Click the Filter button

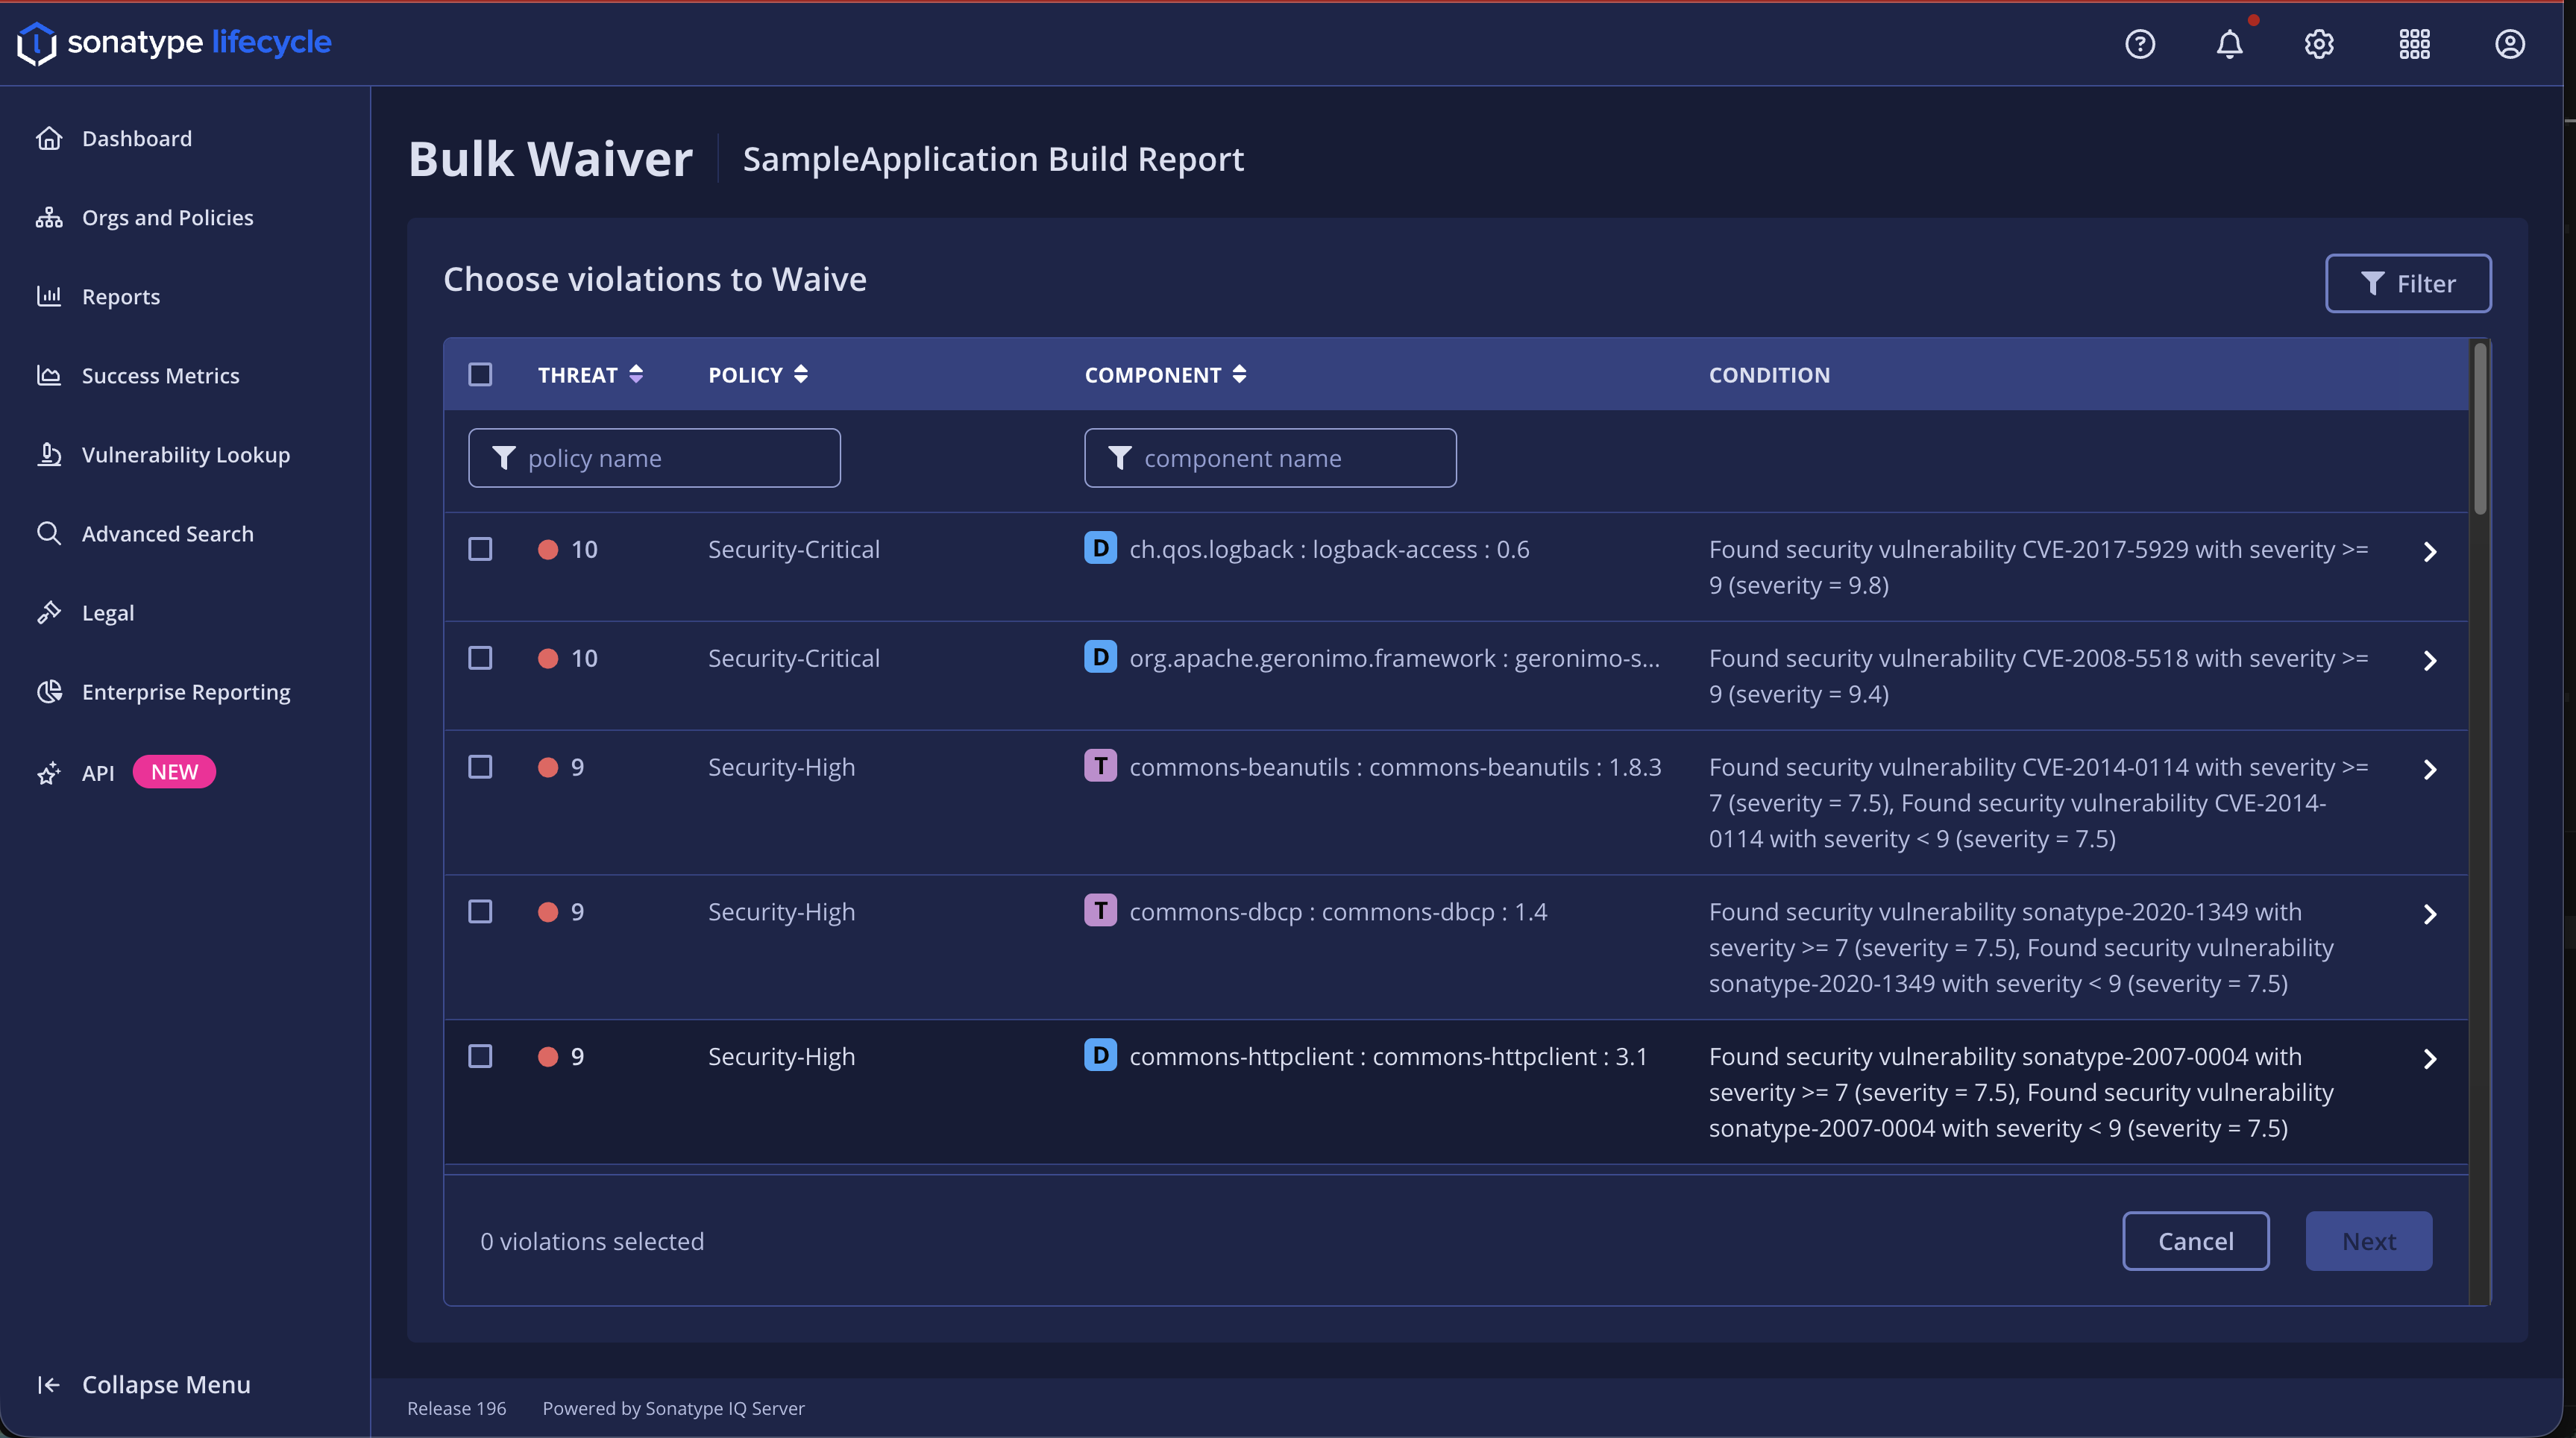click(2407, 283)
